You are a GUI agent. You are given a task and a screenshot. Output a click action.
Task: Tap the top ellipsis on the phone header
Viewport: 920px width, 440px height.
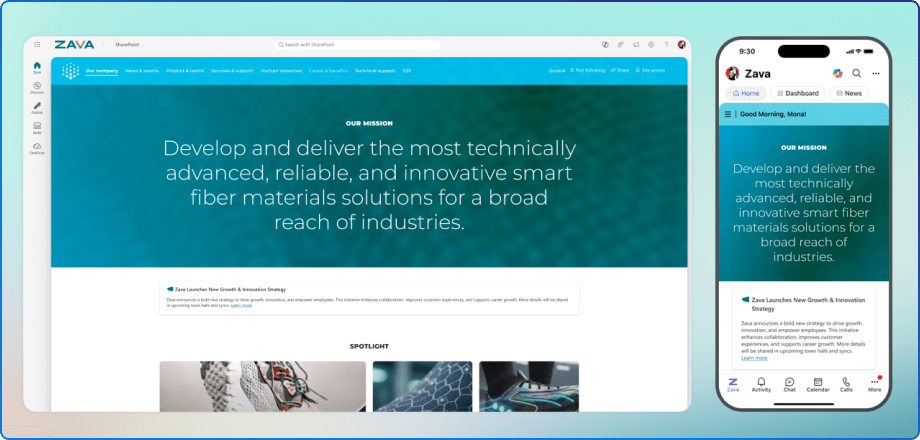876,73
